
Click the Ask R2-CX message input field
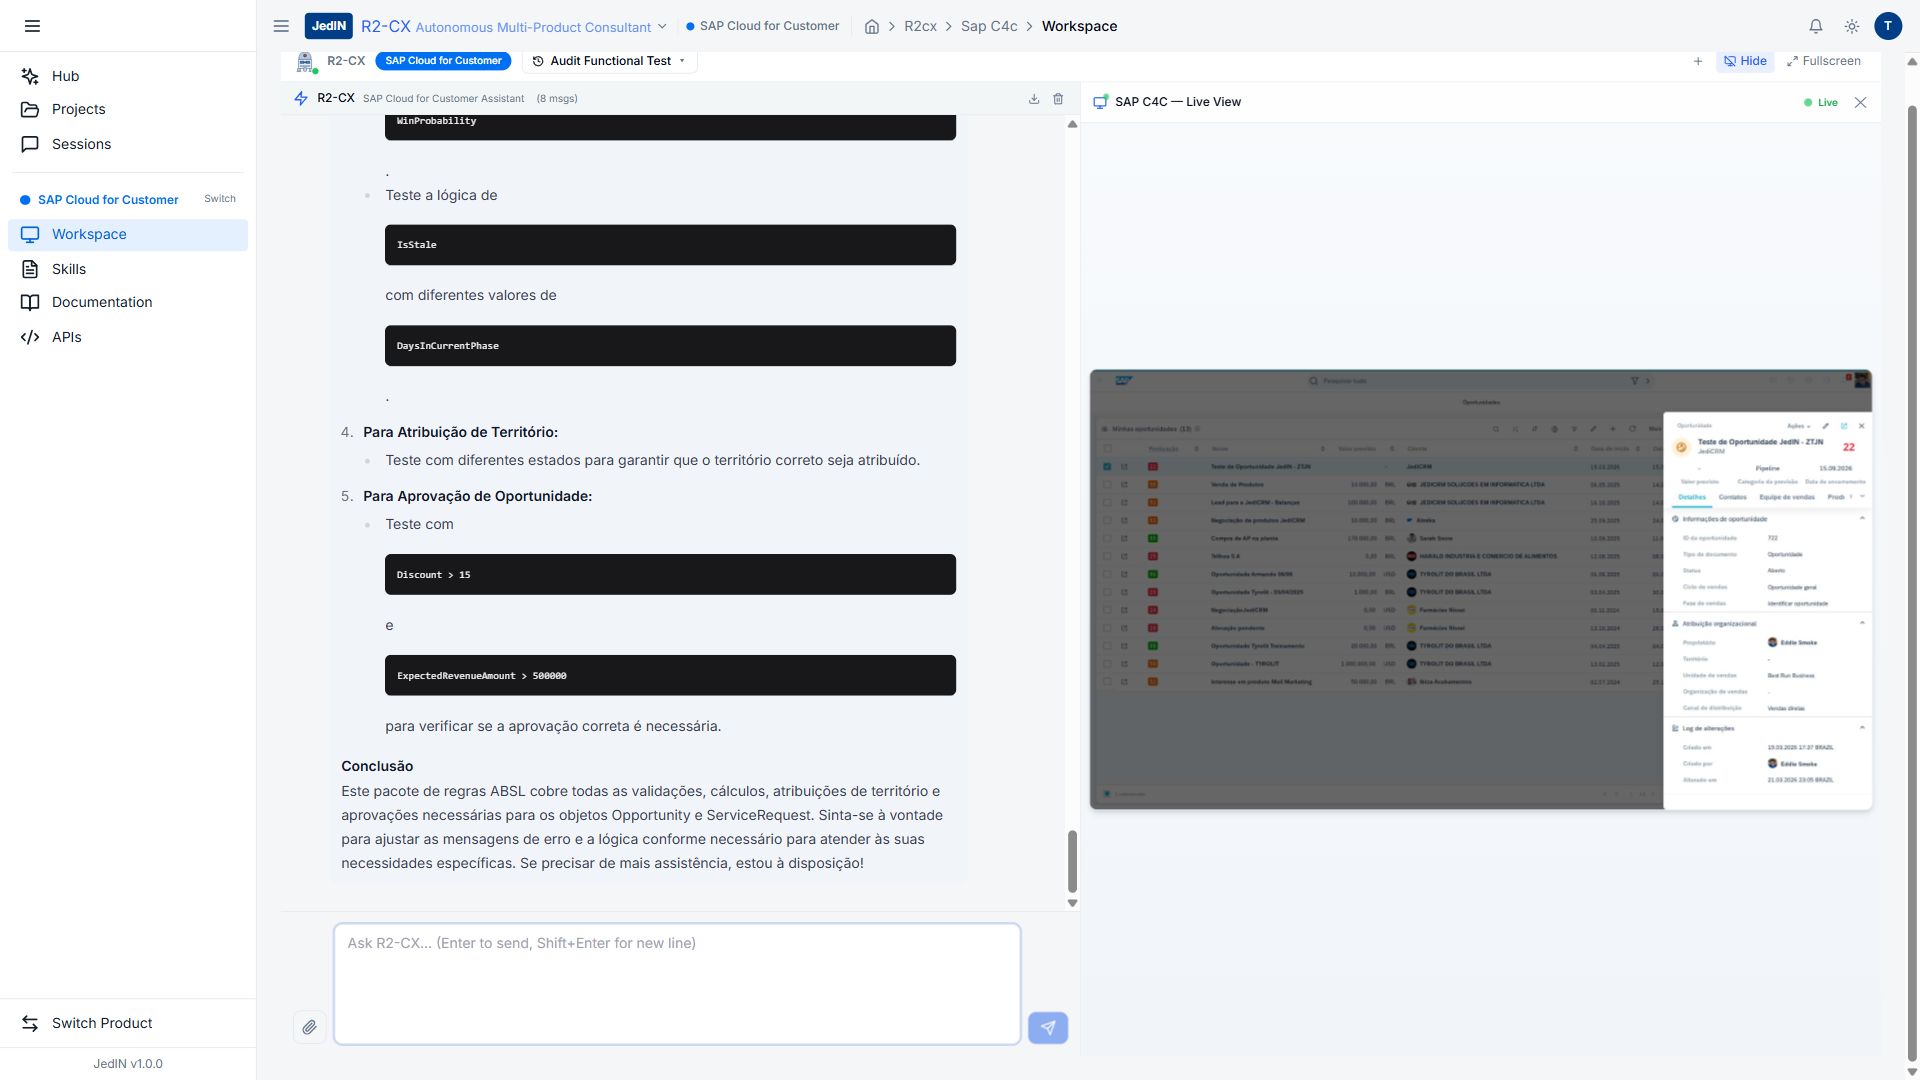(x=677, y=983)
